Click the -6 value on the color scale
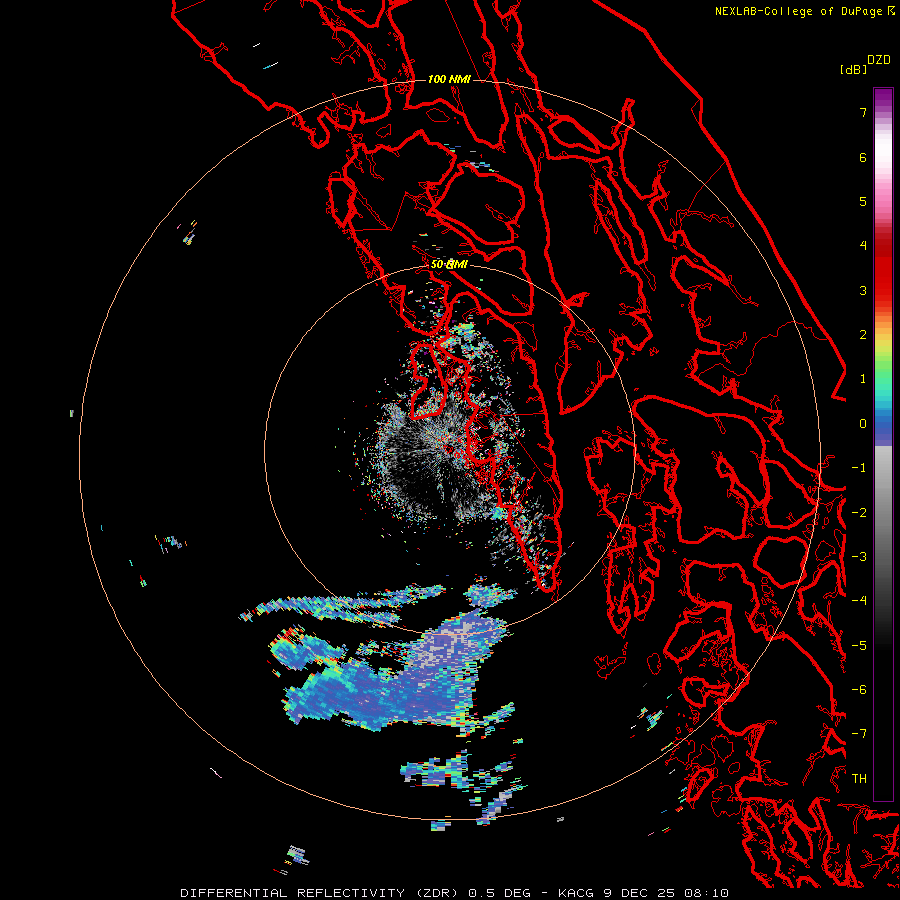Screen dimensions: 900x900 pyautogui.click(x=859, y=689)
